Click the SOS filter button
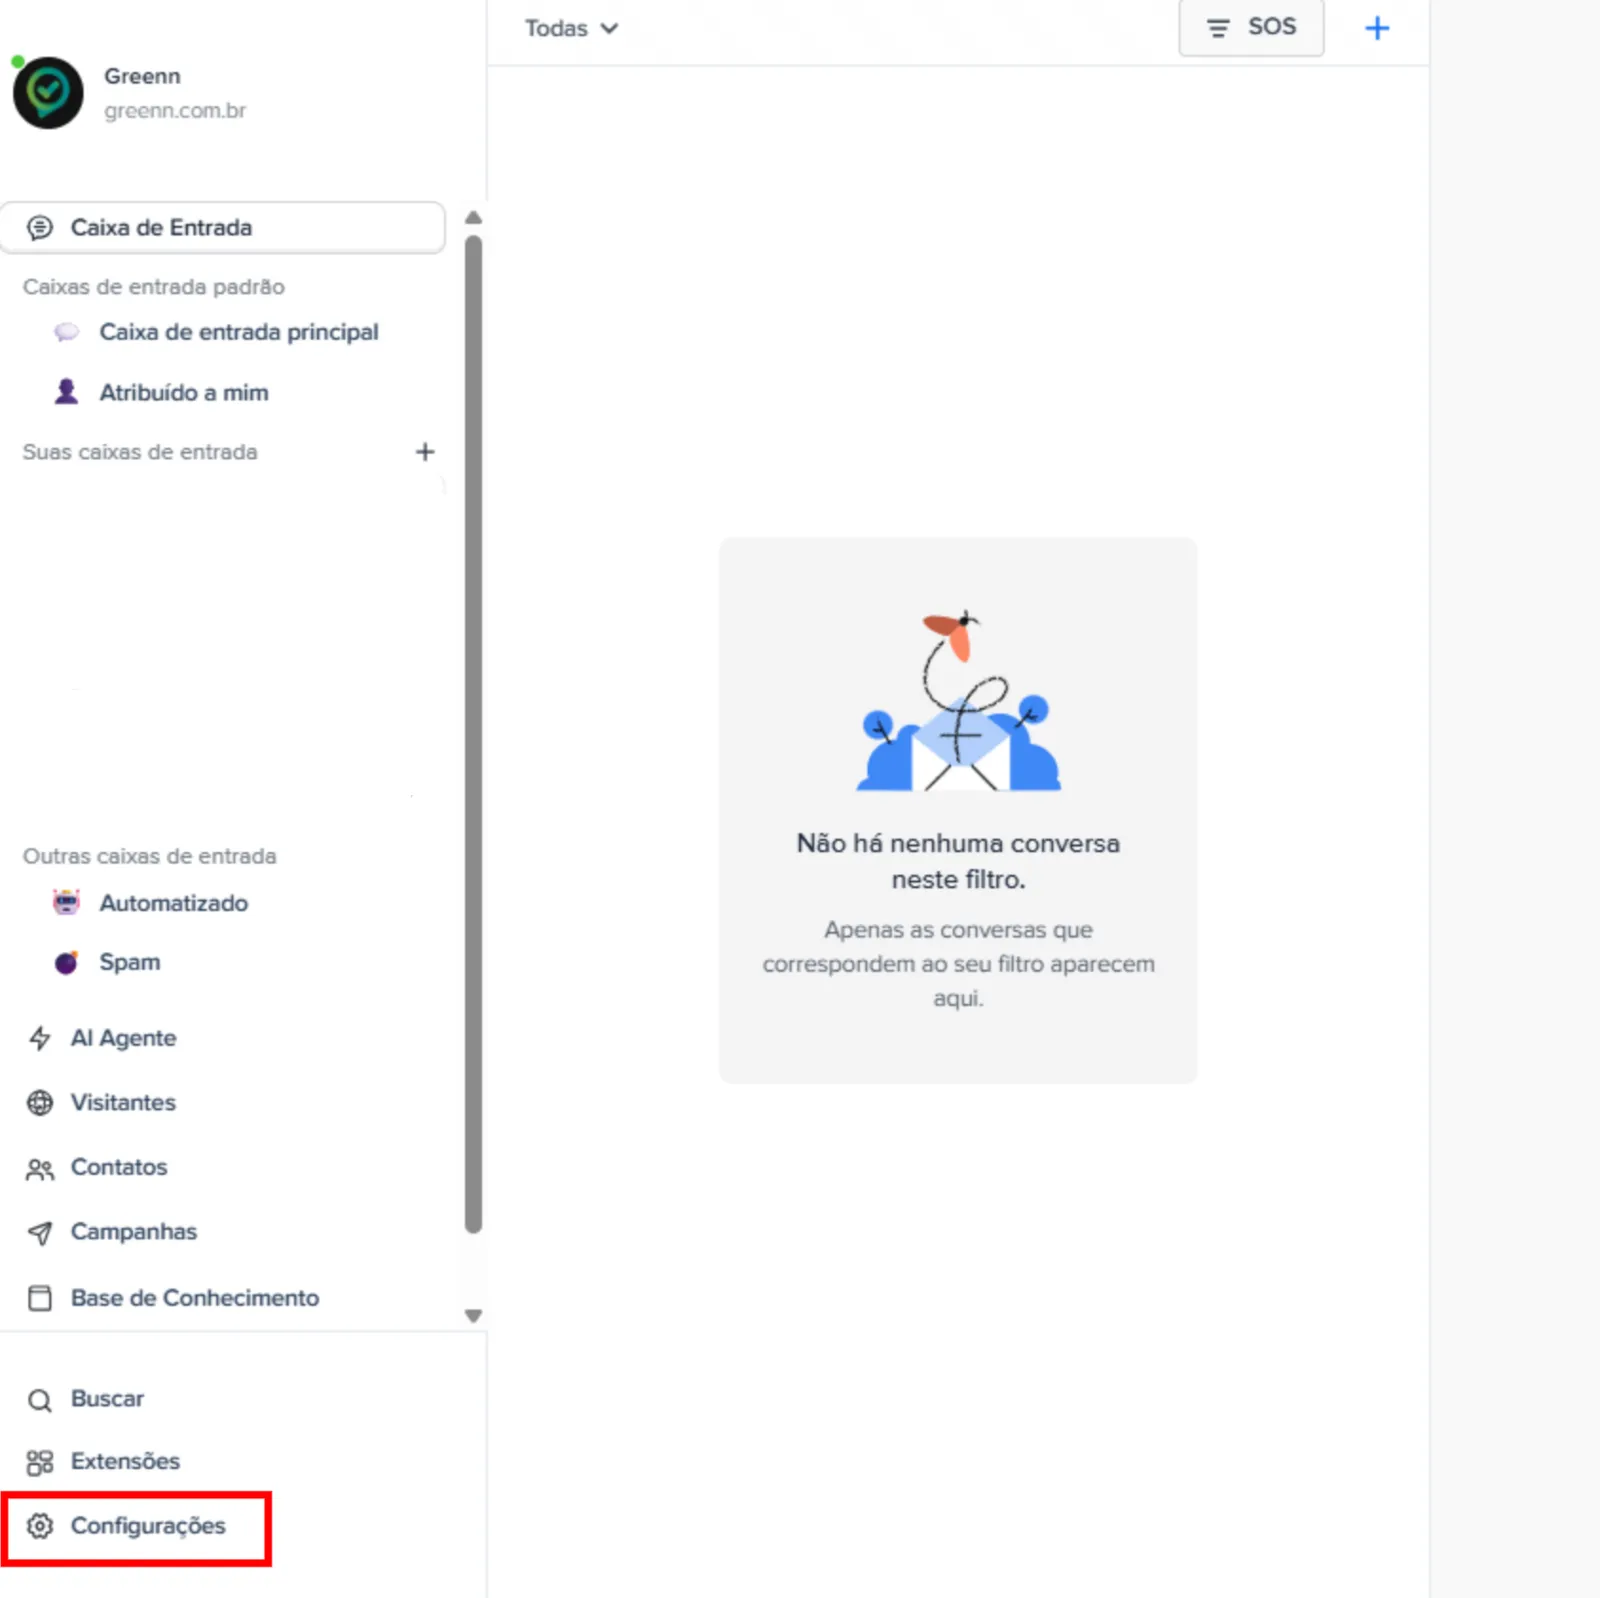Viewport: 1600px width, 1598px height. pos(1251,28)
